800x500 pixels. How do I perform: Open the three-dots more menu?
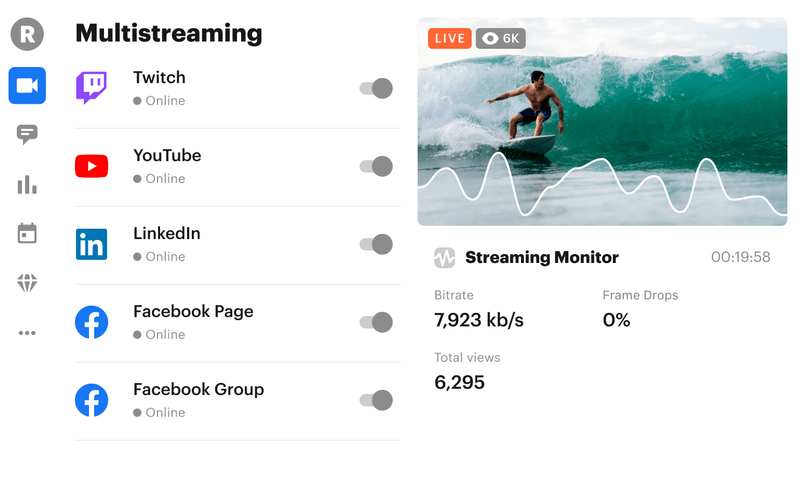[27, 333]
